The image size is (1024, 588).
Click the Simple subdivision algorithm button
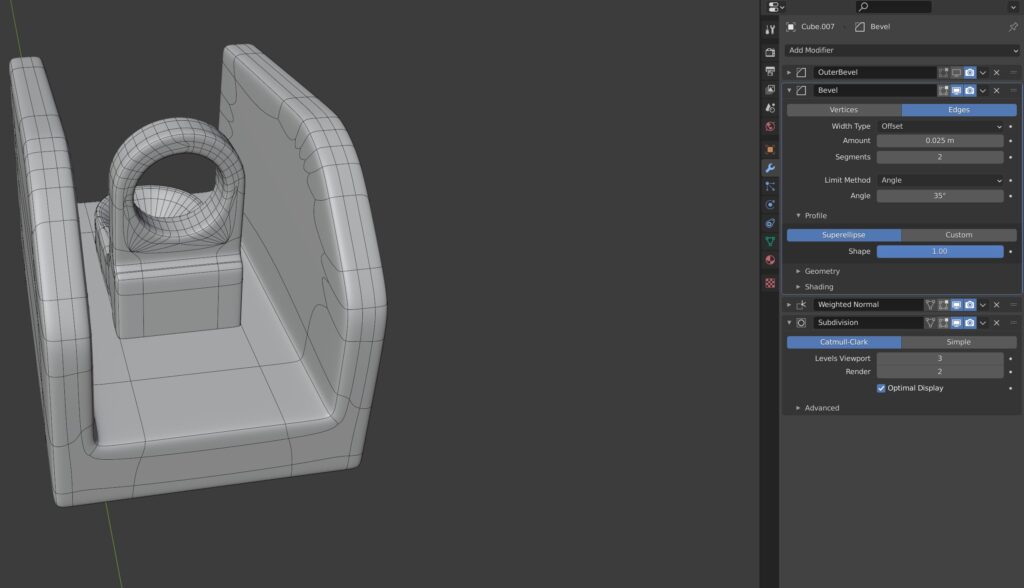click(x=957, y=341)
